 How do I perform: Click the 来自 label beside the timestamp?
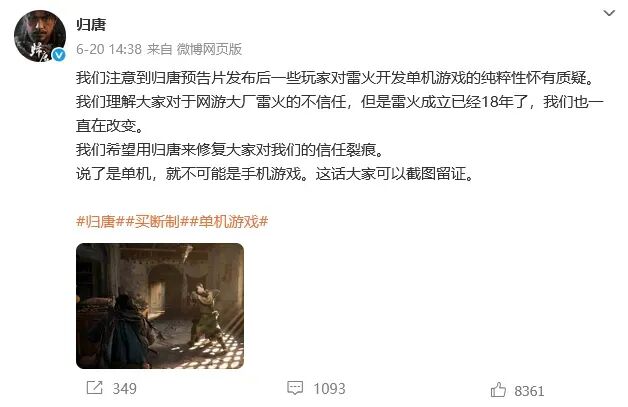point(159,49)
